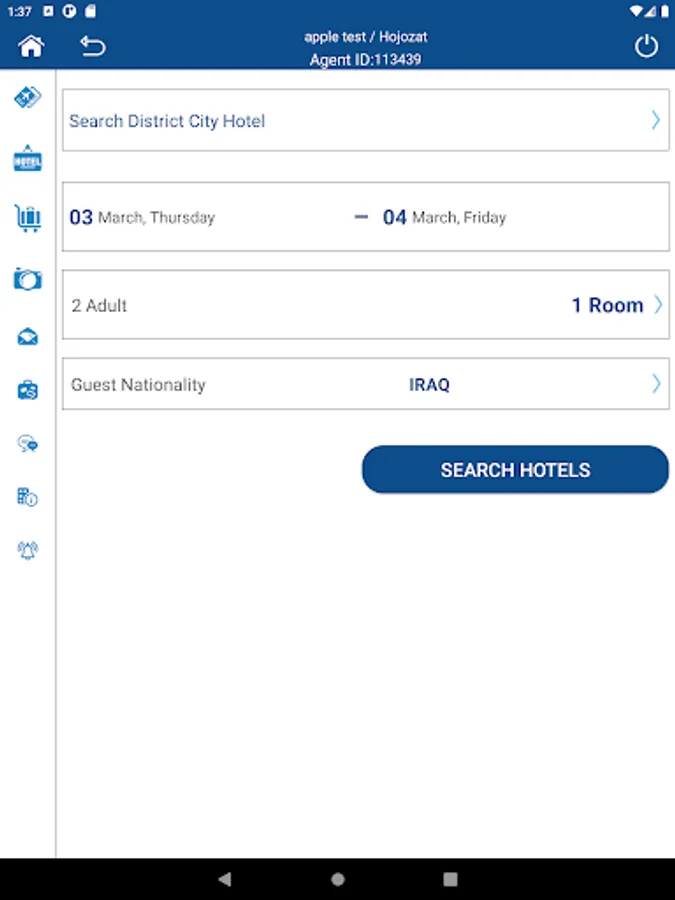Tap the power logout icon
Image resolution: width=675 pixels, height=900 pixels.
(647, 46)
